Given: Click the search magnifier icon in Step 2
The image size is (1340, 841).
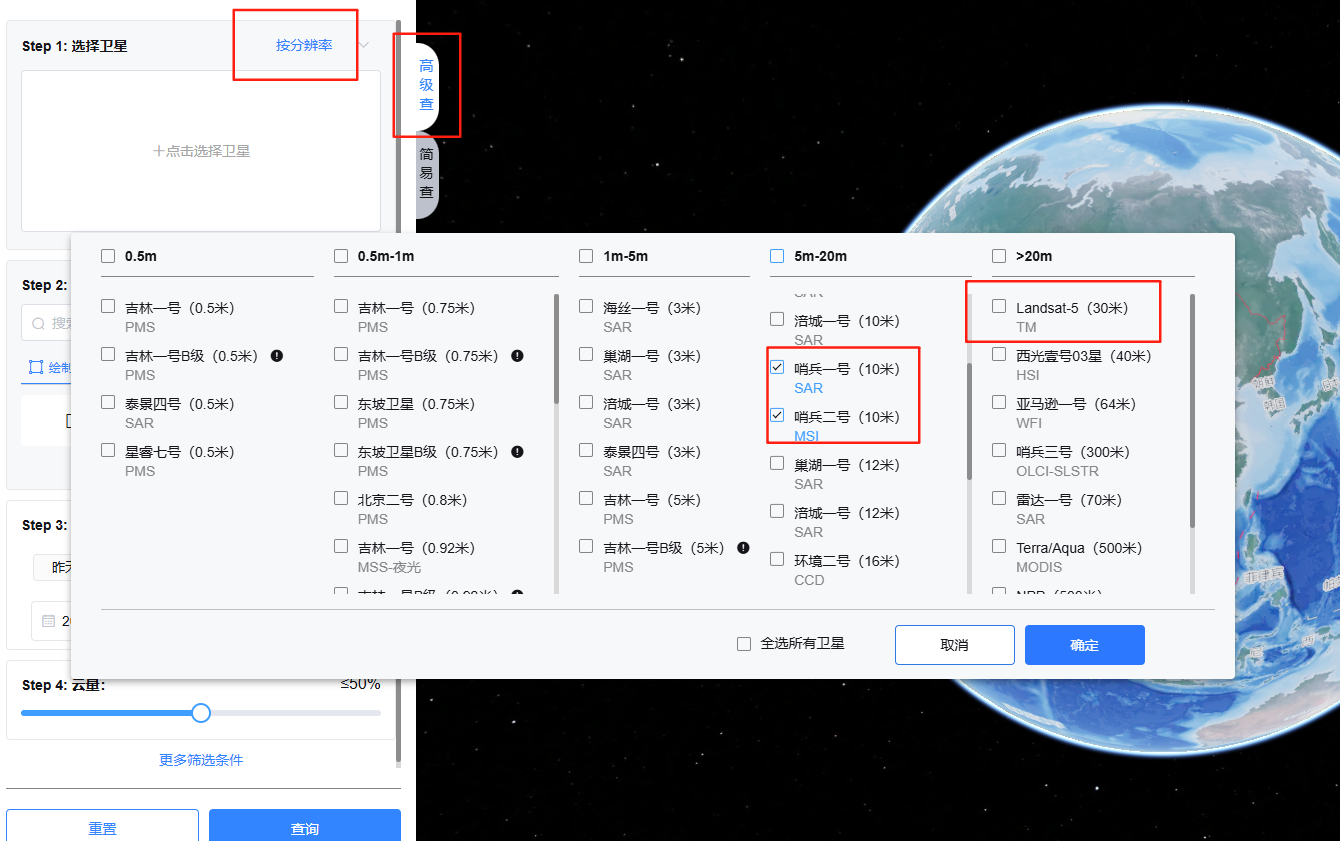Looking at the screenshot, I should click(38, 324).
